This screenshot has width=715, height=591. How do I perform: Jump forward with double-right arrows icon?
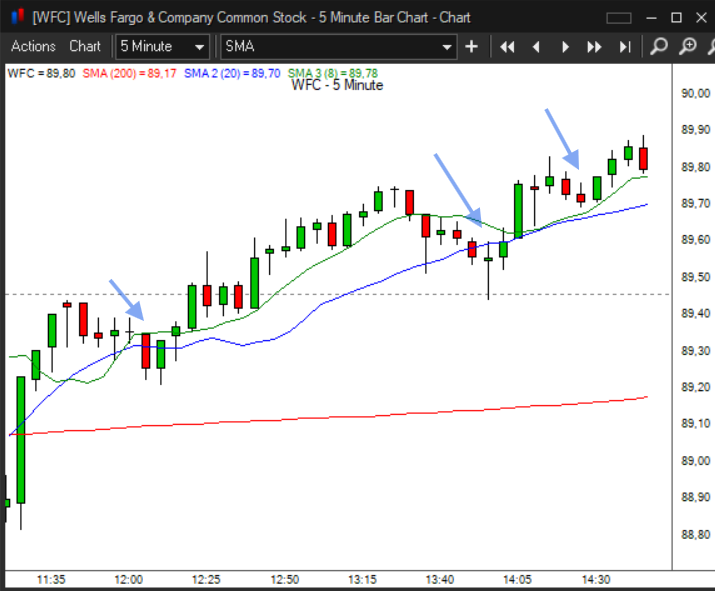594,47
